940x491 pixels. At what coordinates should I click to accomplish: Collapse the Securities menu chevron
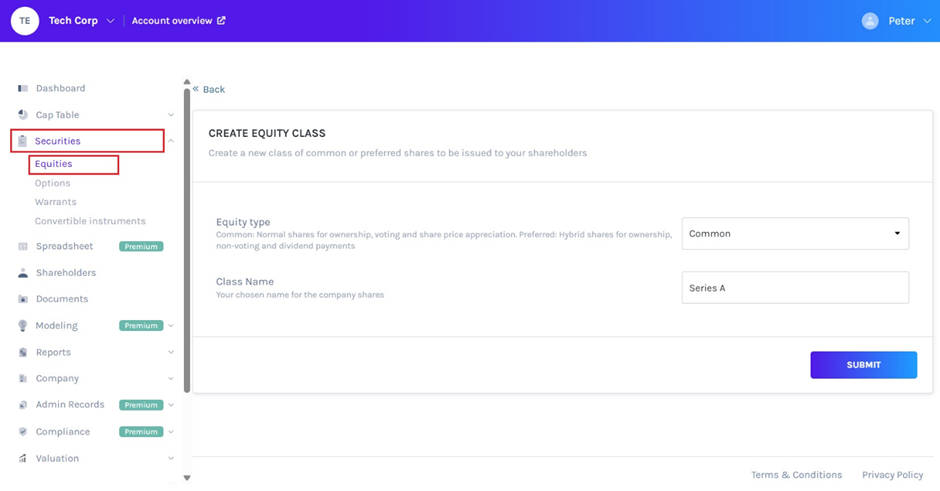(x=171, y=141)
